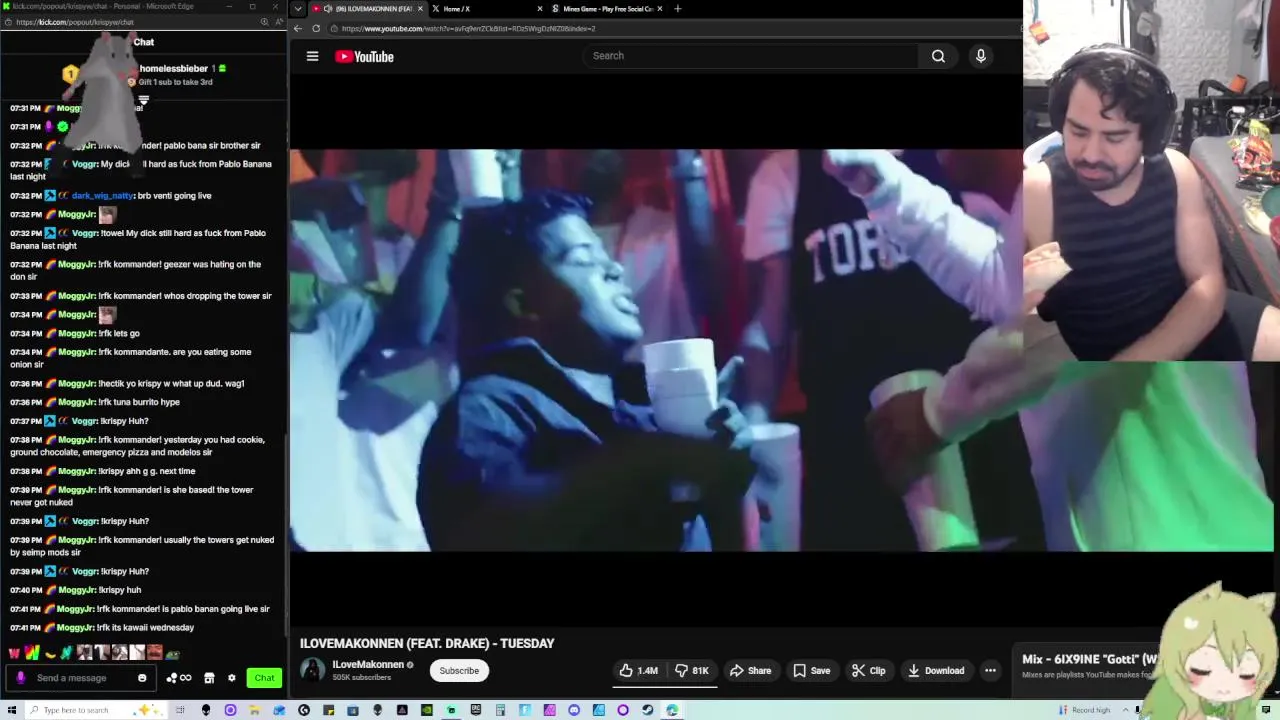Share the Tuesday video
This screenshot has height=720, width=1280.
(x=750, y=671)
